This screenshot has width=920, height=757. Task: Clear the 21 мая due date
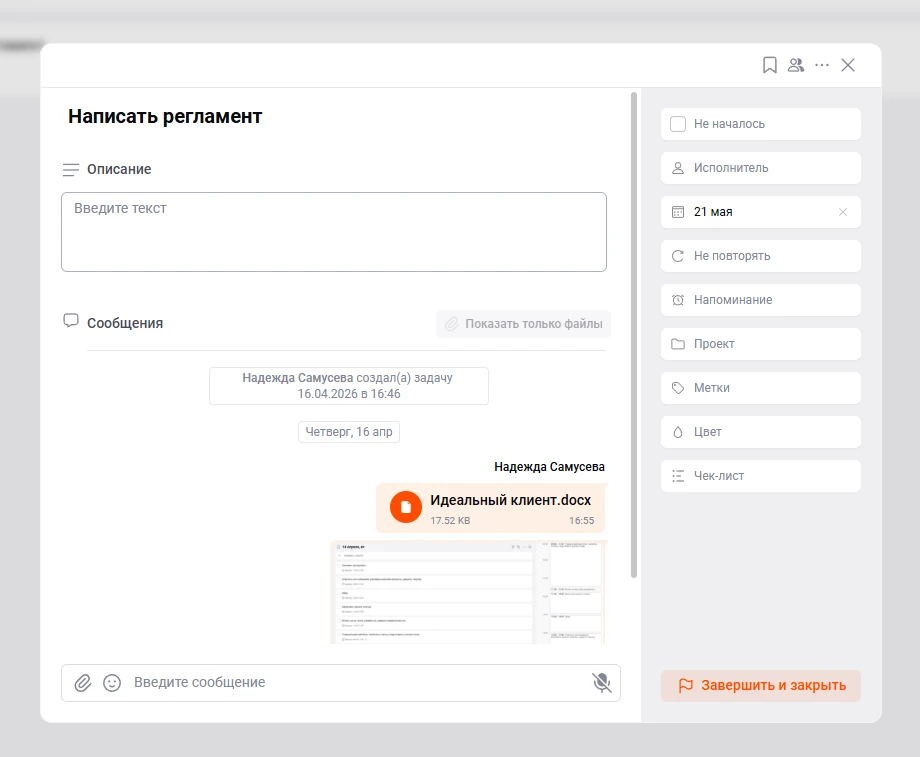(842, 212)
